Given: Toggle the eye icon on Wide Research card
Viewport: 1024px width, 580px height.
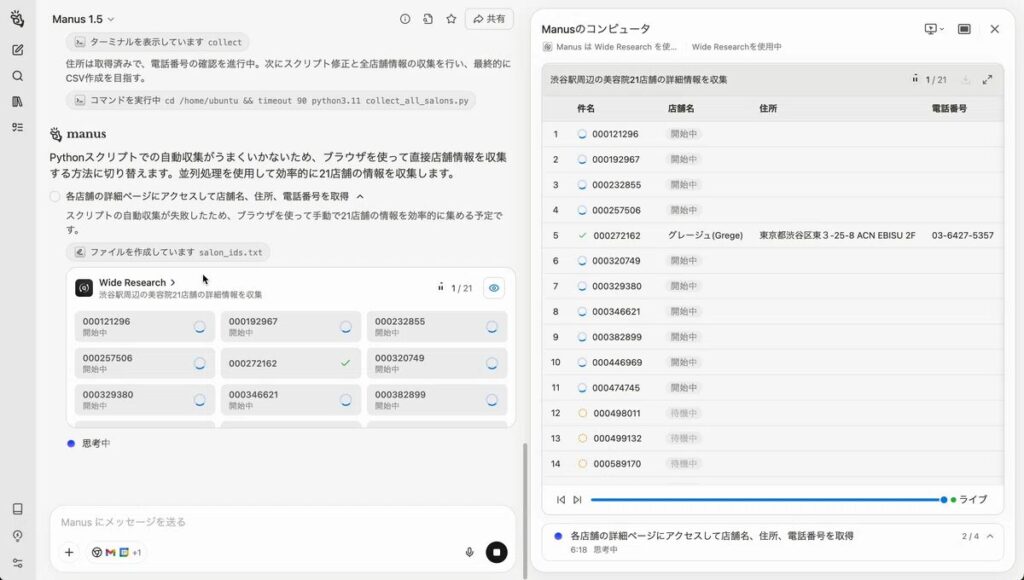Looking at the screenshot, I should (x=493, y=288).
